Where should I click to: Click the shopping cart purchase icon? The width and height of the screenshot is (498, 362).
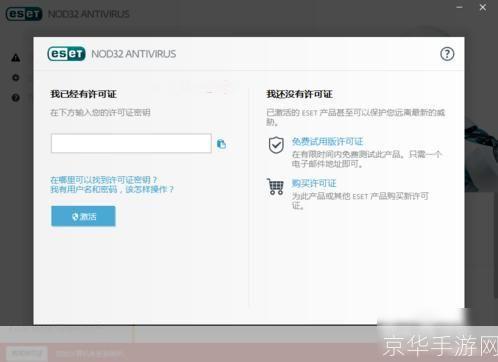point(275,187)
